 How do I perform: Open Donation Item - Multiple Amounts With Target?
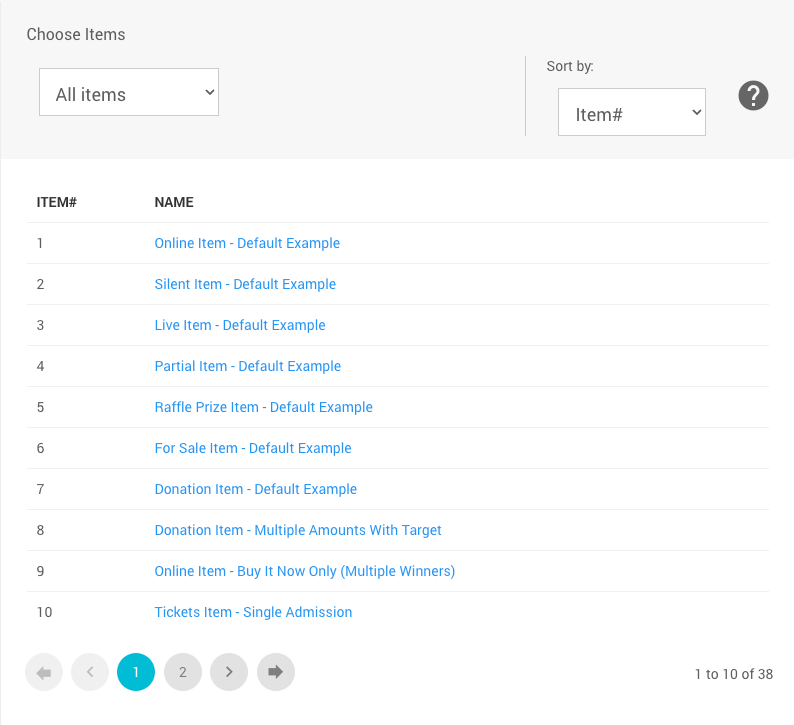[298, 530]
